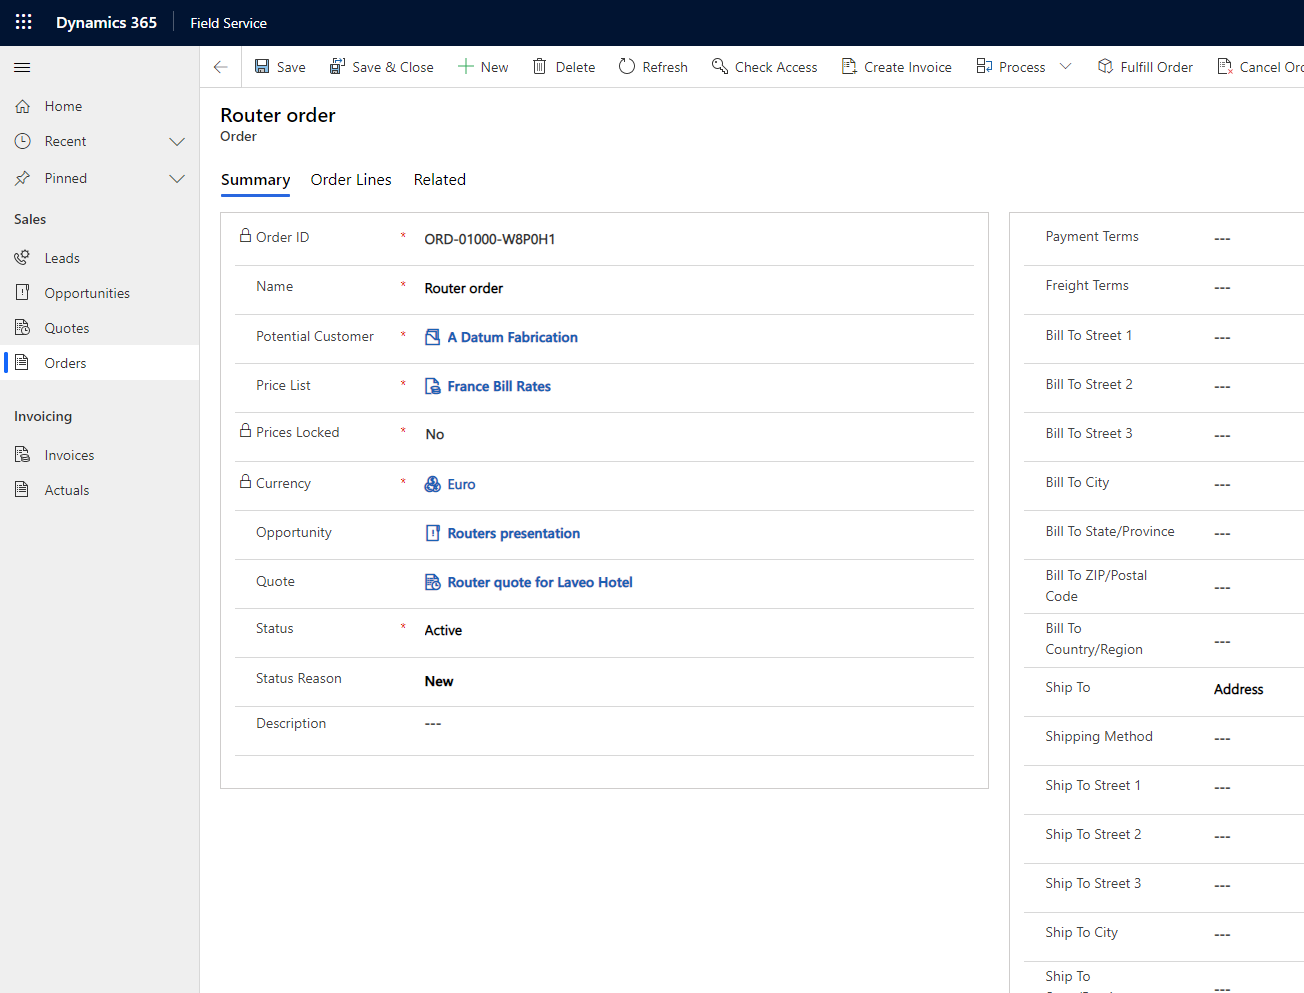Switch to the Summary tab
The height and width of the screenshot is (993, 1304).
click(x=255, y=180)
